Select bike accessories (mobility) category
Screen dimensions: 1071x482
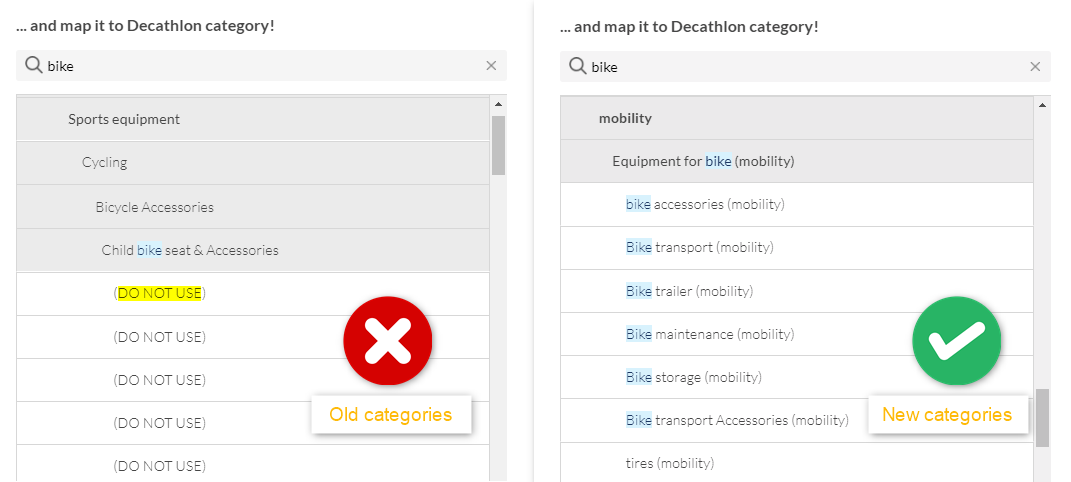click(x=705, y=204)
